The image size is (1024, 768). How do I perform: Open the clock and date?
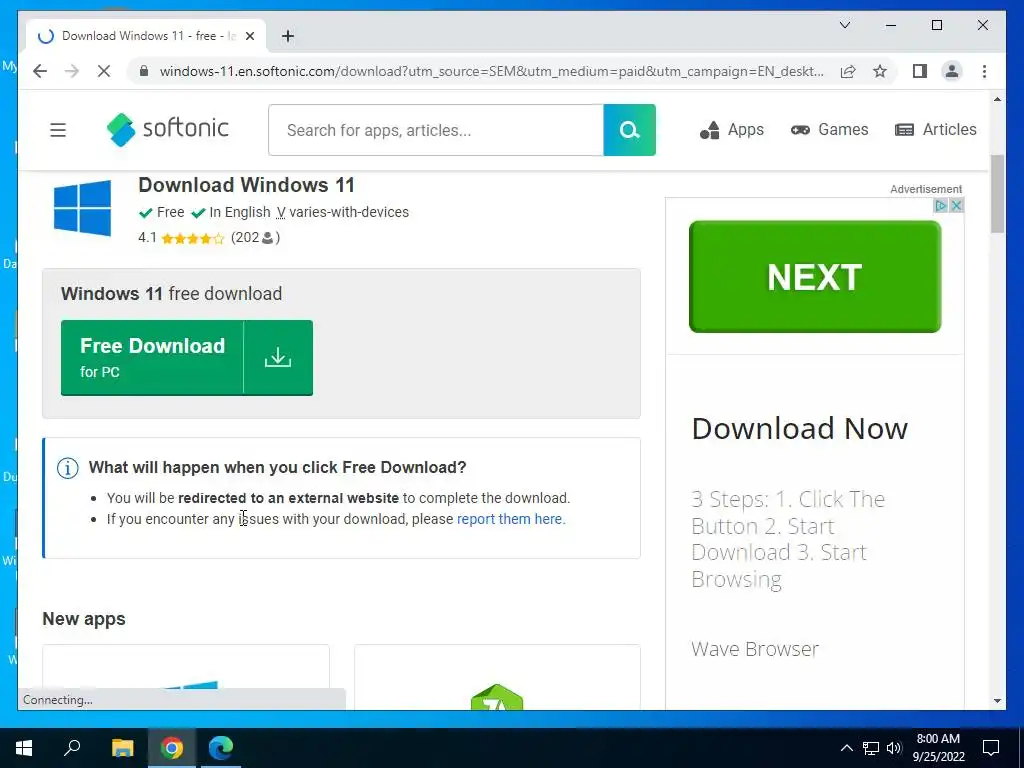[938, 748]
